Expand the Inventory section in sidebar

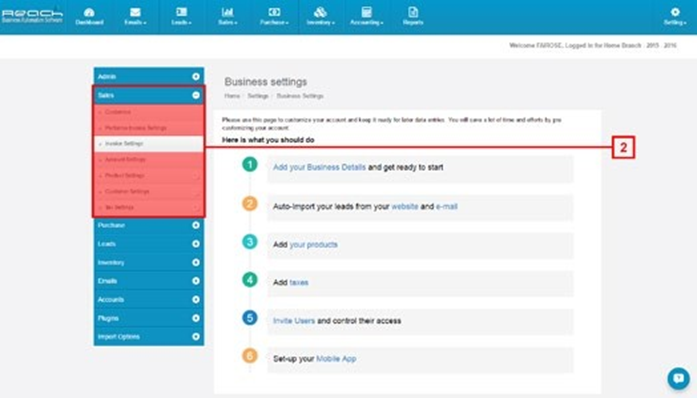pyautogui.click(x=149, y=262)
